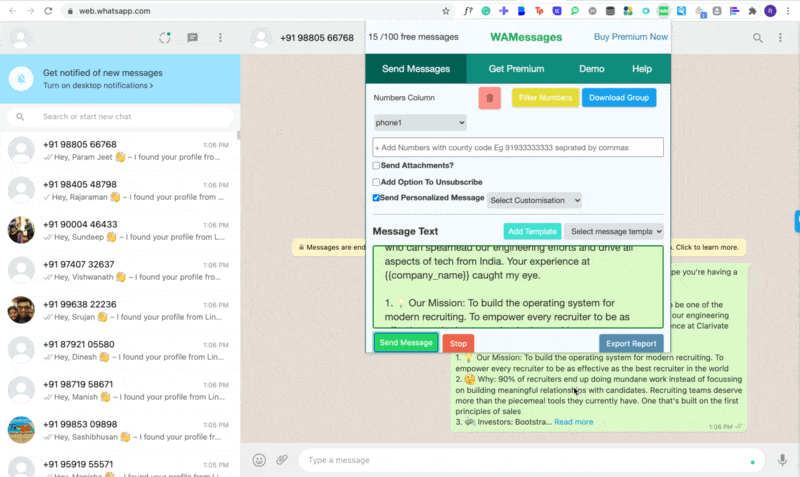Open the browser extensions puzzle icon
This screenshot has width=800, height=477.
(752, 11)
